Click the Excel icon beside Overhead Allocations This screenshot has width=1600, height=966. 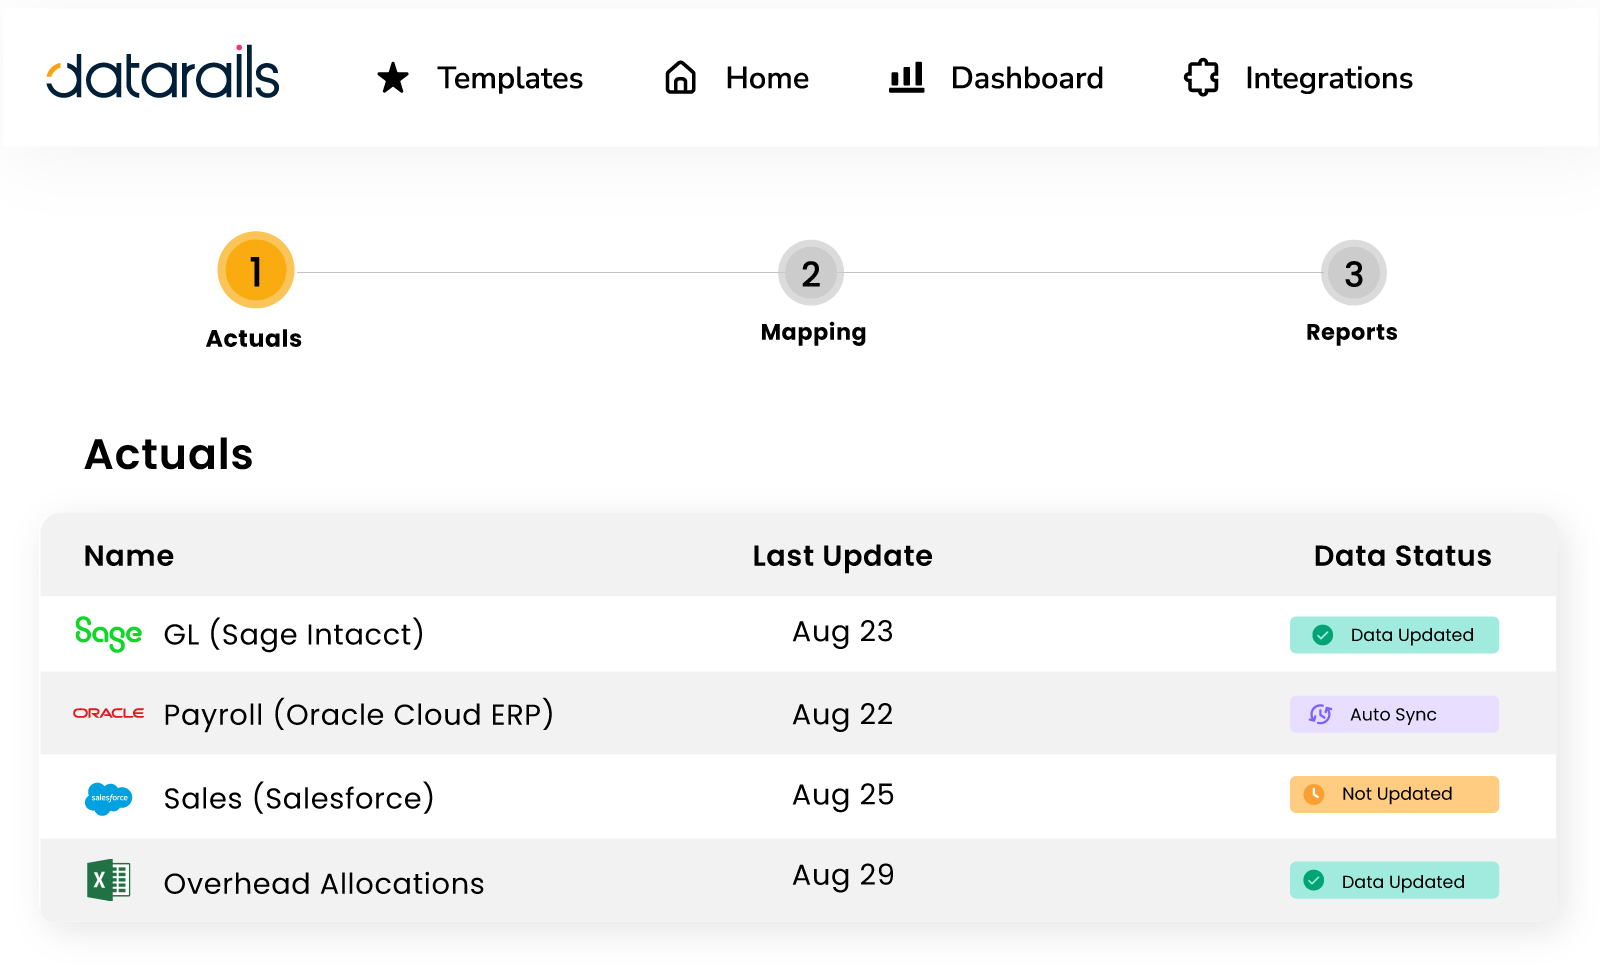point(108,881)
